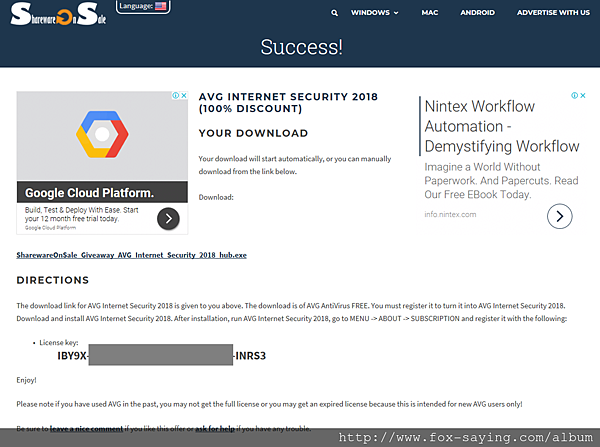600x447 pixels.
Task: Click the 'Enjoy!' text
Action: [26, 380]
